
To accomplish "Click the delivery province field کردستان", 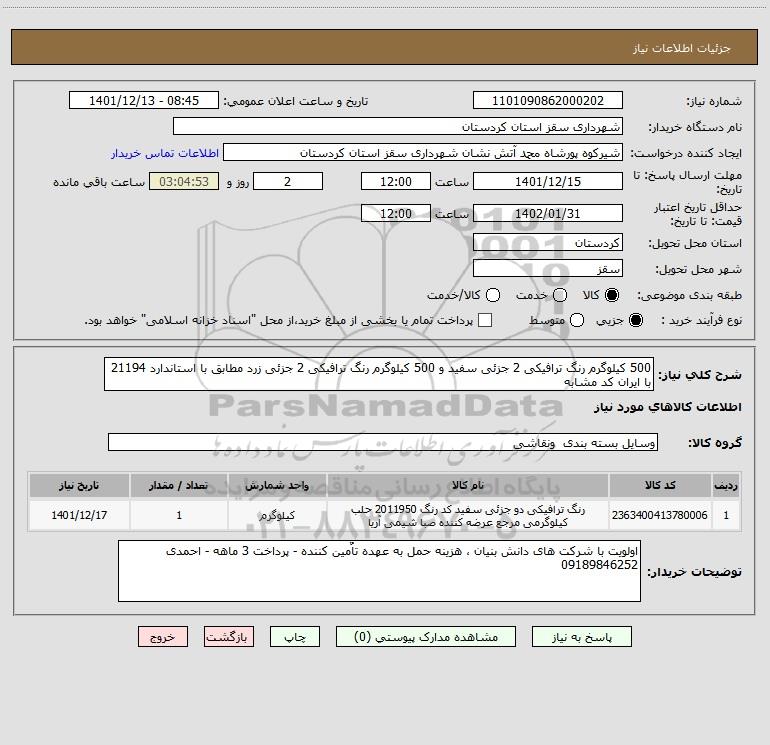I will 548,243.
